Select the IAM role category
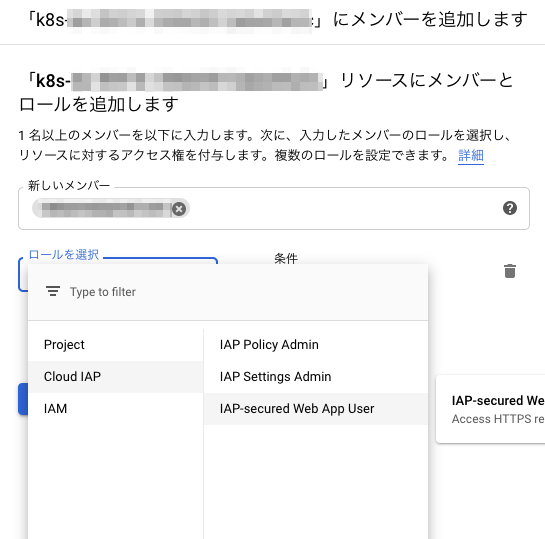Image resolution: width=545 pixels, height=539 pixels. click(115, 409)
